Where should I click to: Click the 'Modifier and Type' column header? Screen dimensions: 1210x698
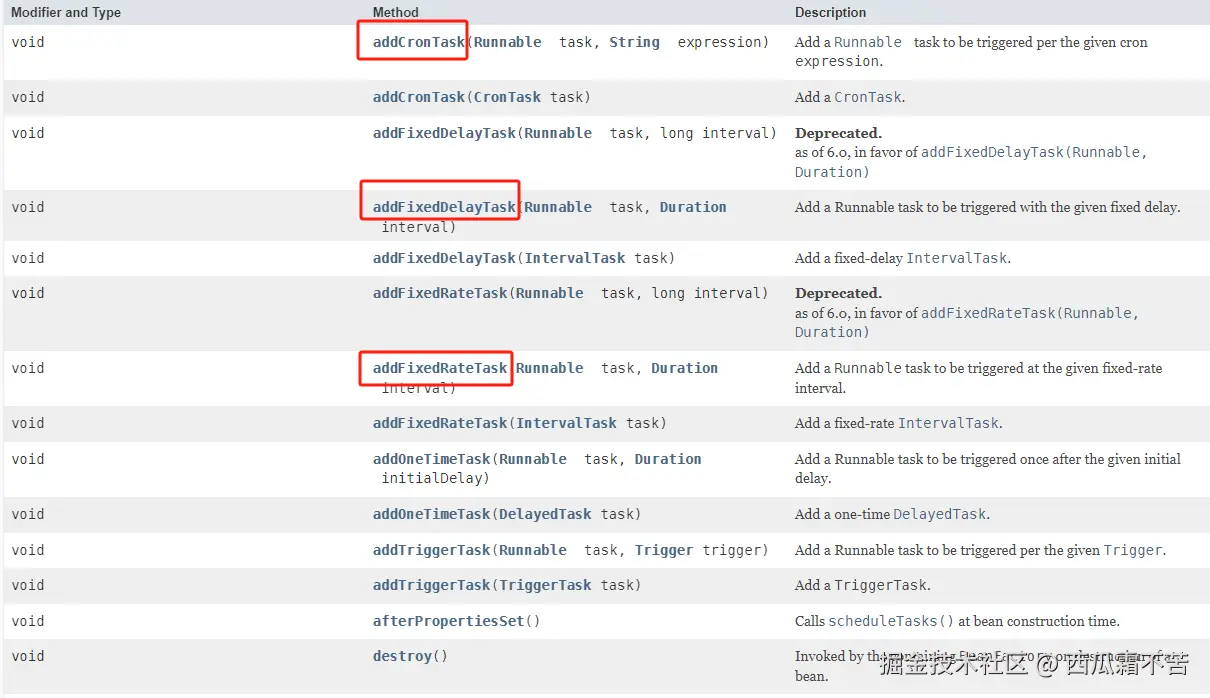coord(66,12)
